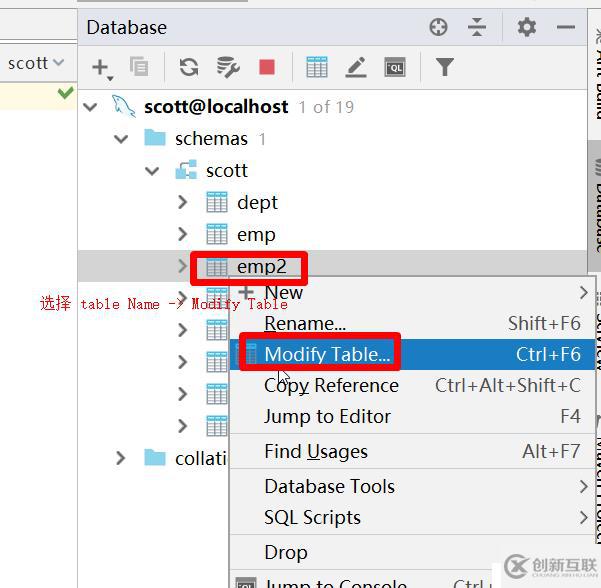The image size is (601, 588).
Task: Select the emp table label
Action: click(256, 235)
